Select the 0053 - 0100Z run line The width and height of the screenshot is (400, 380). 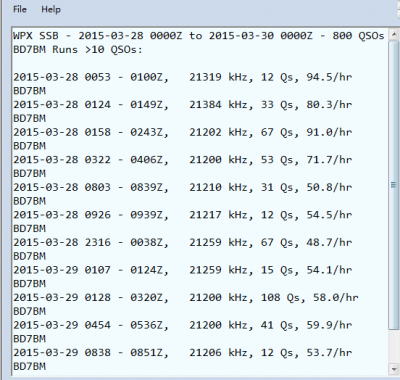[183, 77]
